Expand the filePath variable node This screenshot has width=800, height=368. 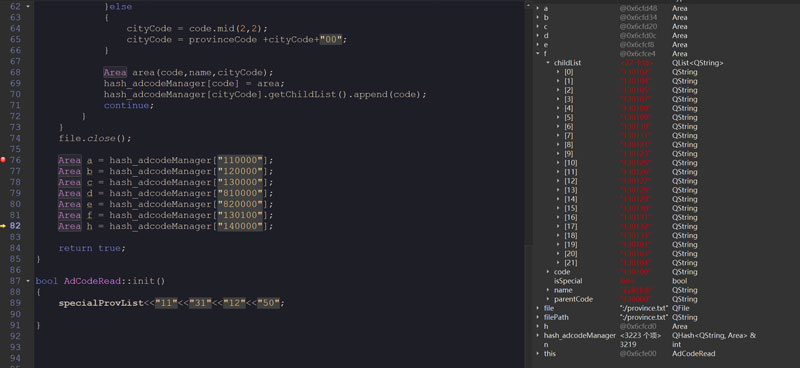pos(538,317)
